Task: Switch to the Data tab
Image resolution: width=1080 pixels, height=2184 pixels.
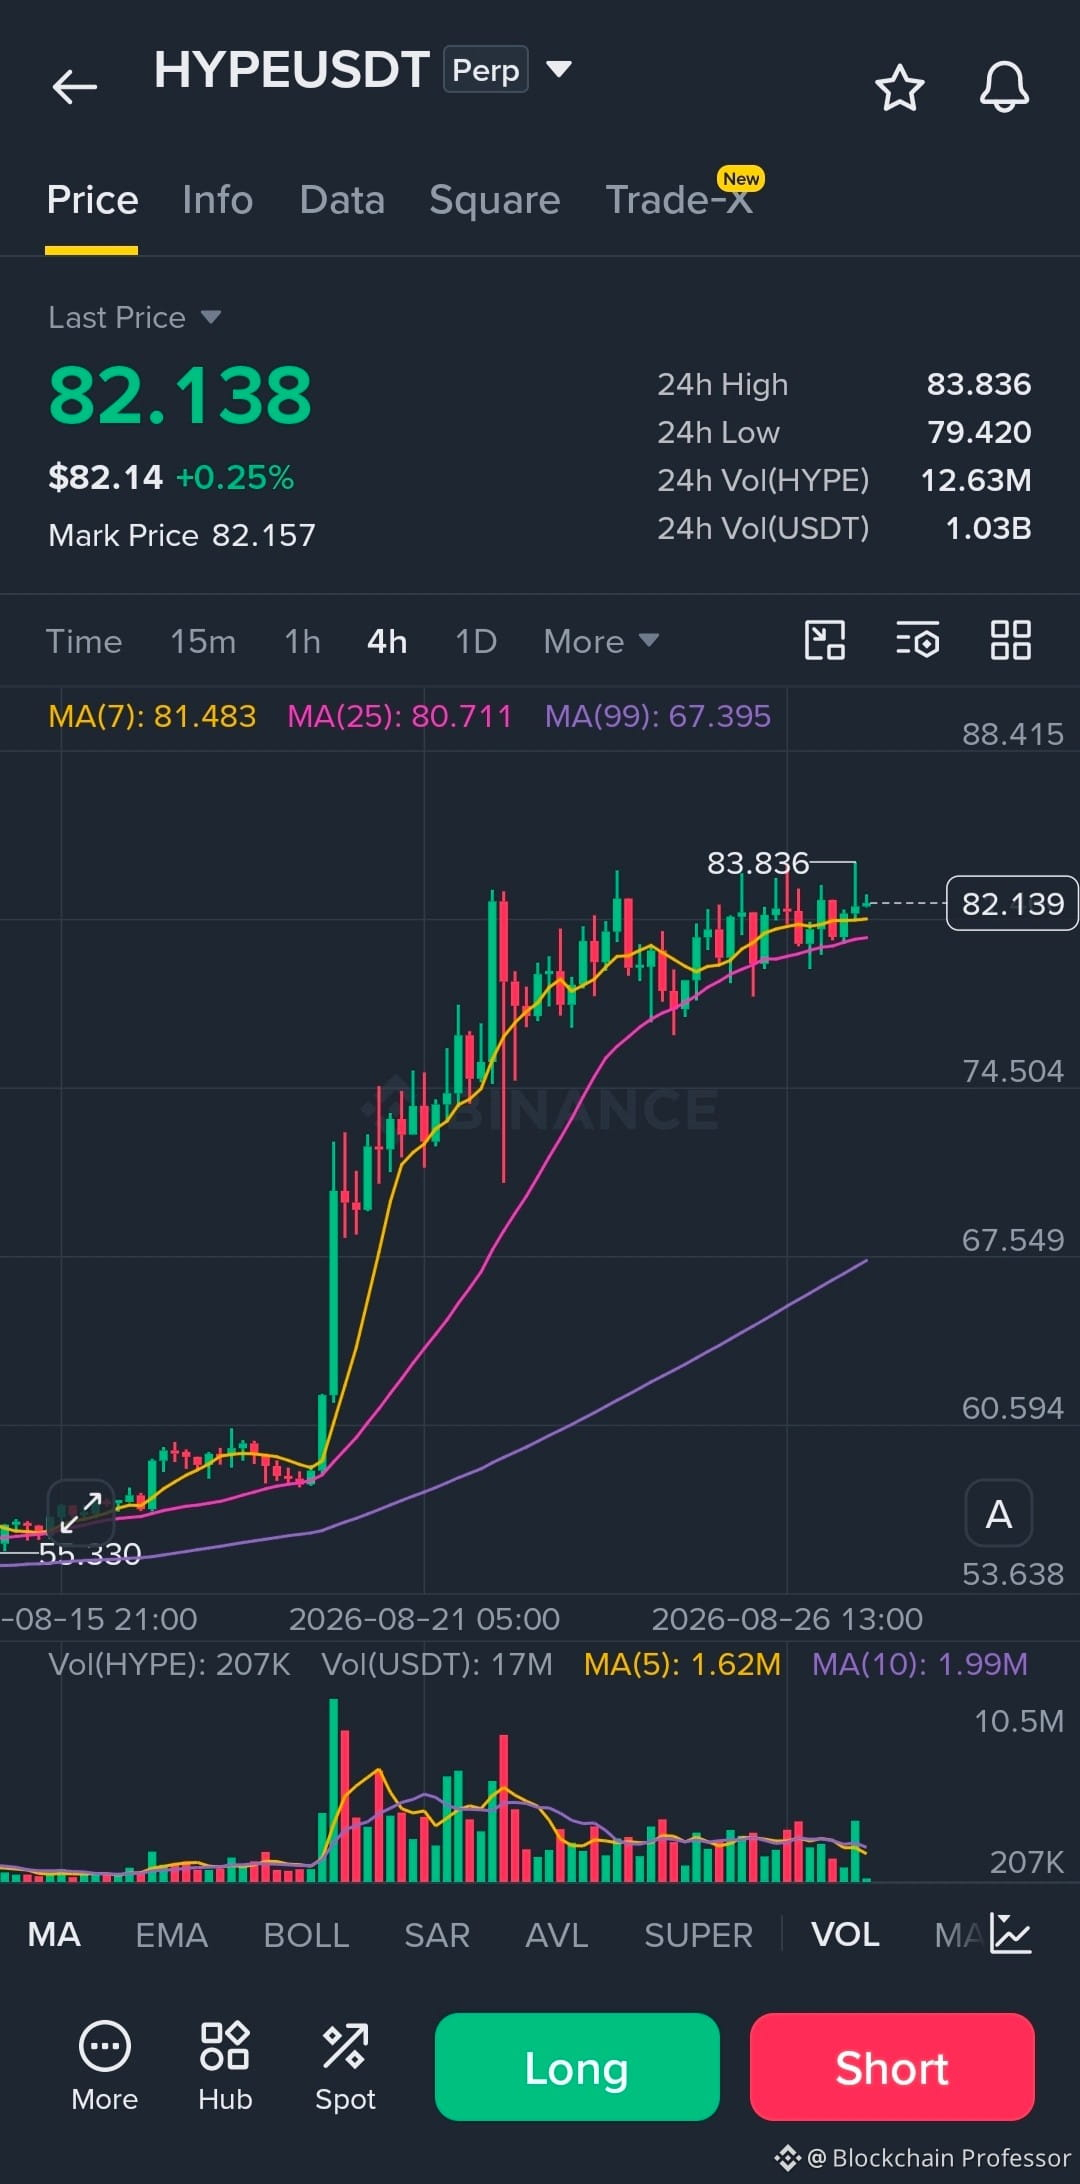Action: 342,200
